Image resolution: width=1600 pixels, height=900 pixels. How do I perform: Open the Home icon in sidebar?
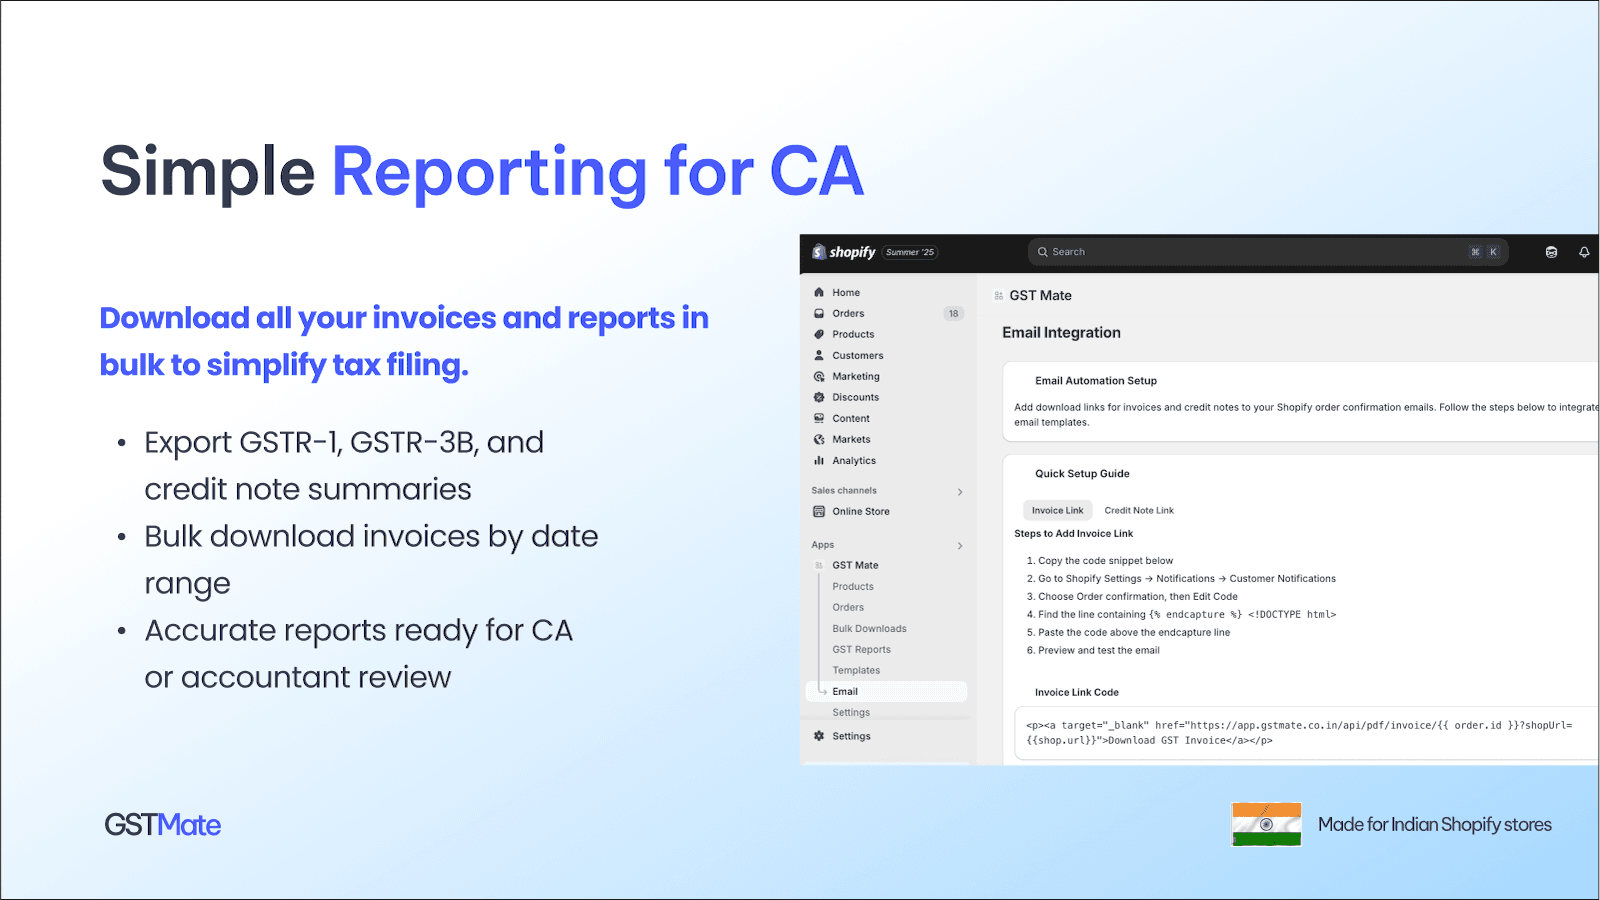coord(819,293)
